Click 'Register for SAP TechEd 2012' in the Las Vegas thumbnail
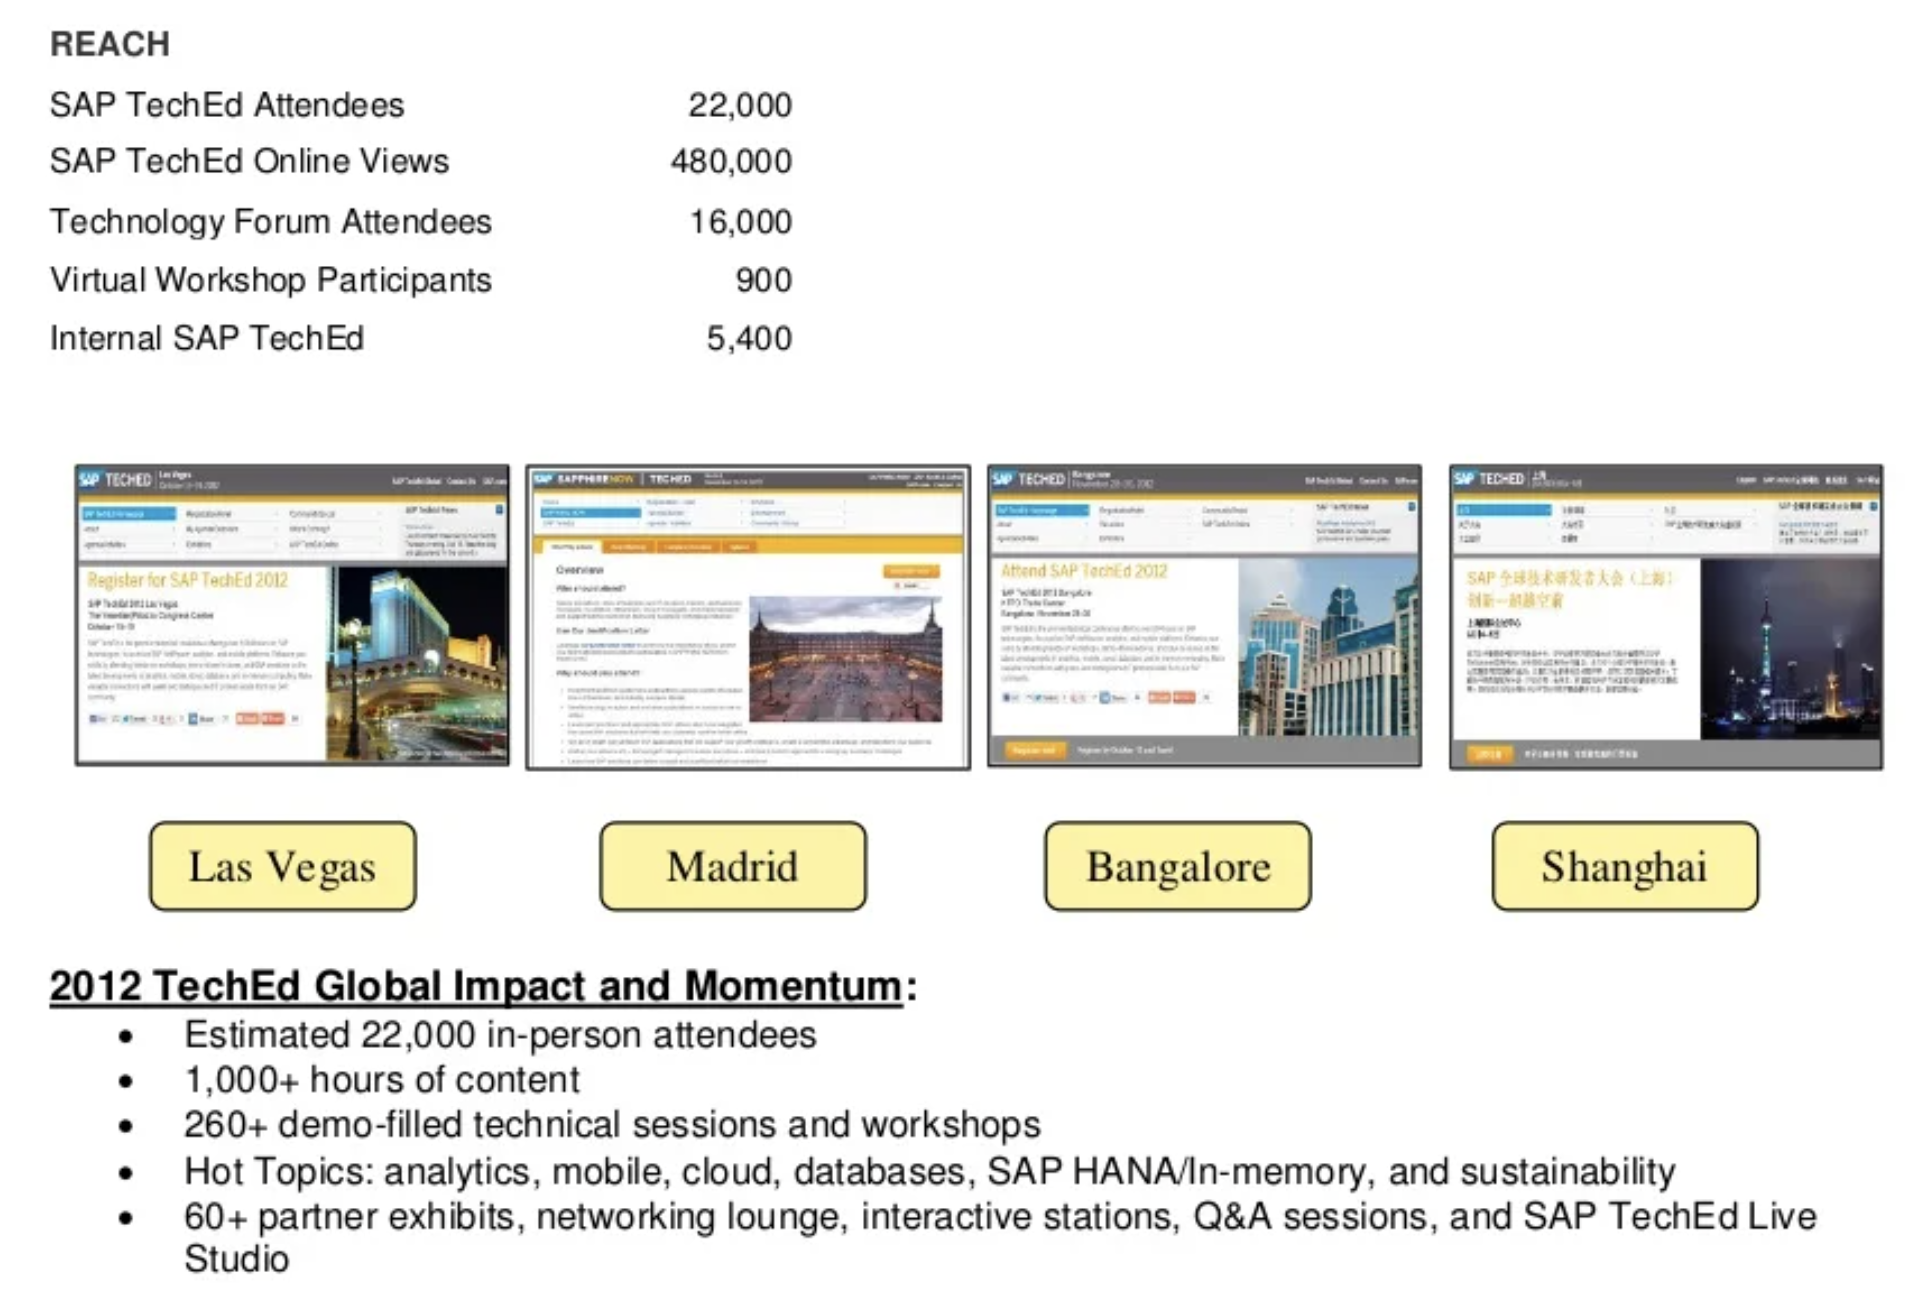The height and width of the screenshot is (1314, 1914). click(x=187, y=580)
